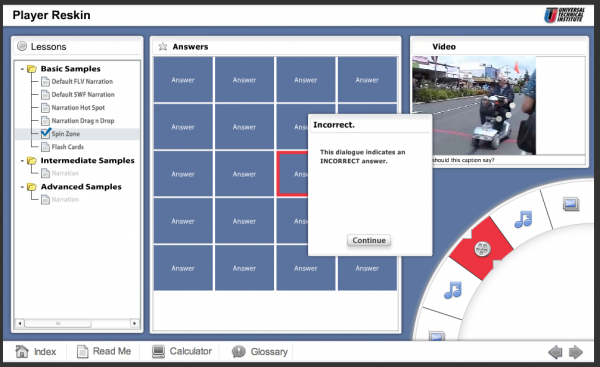The height and width of the screenshot is (367, 600).
Task: Select Narration under Intermediate Samples
Action: 65,173
